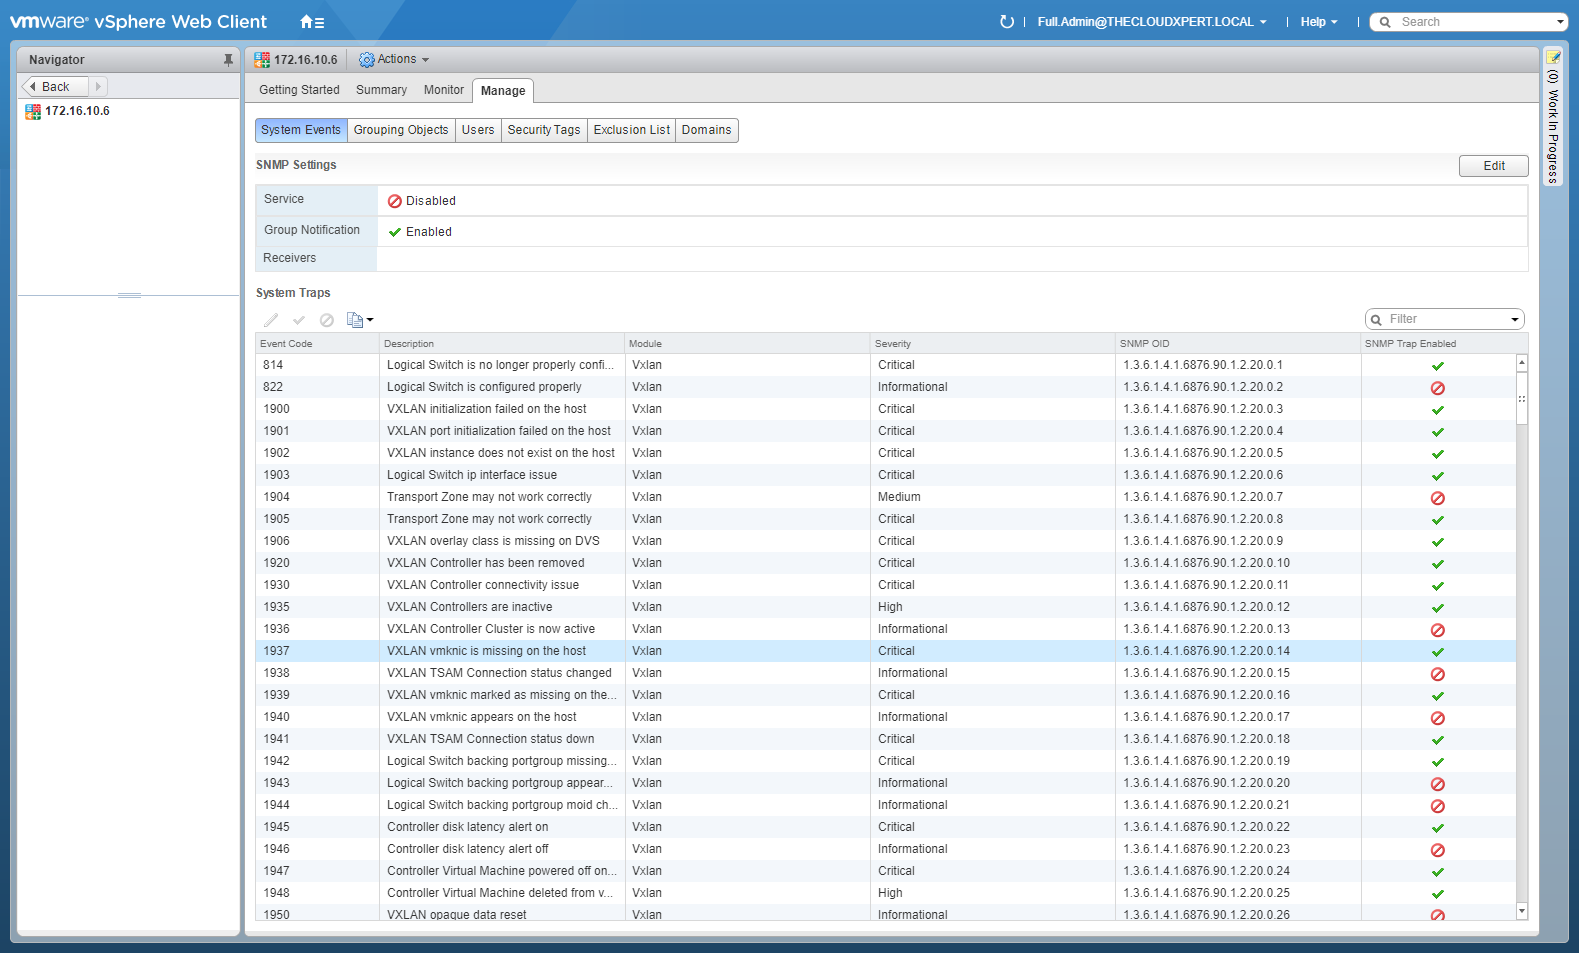Open the Help dropdown menu
The height and width of the screenshot is (953, 1579).
point(1318,22)
